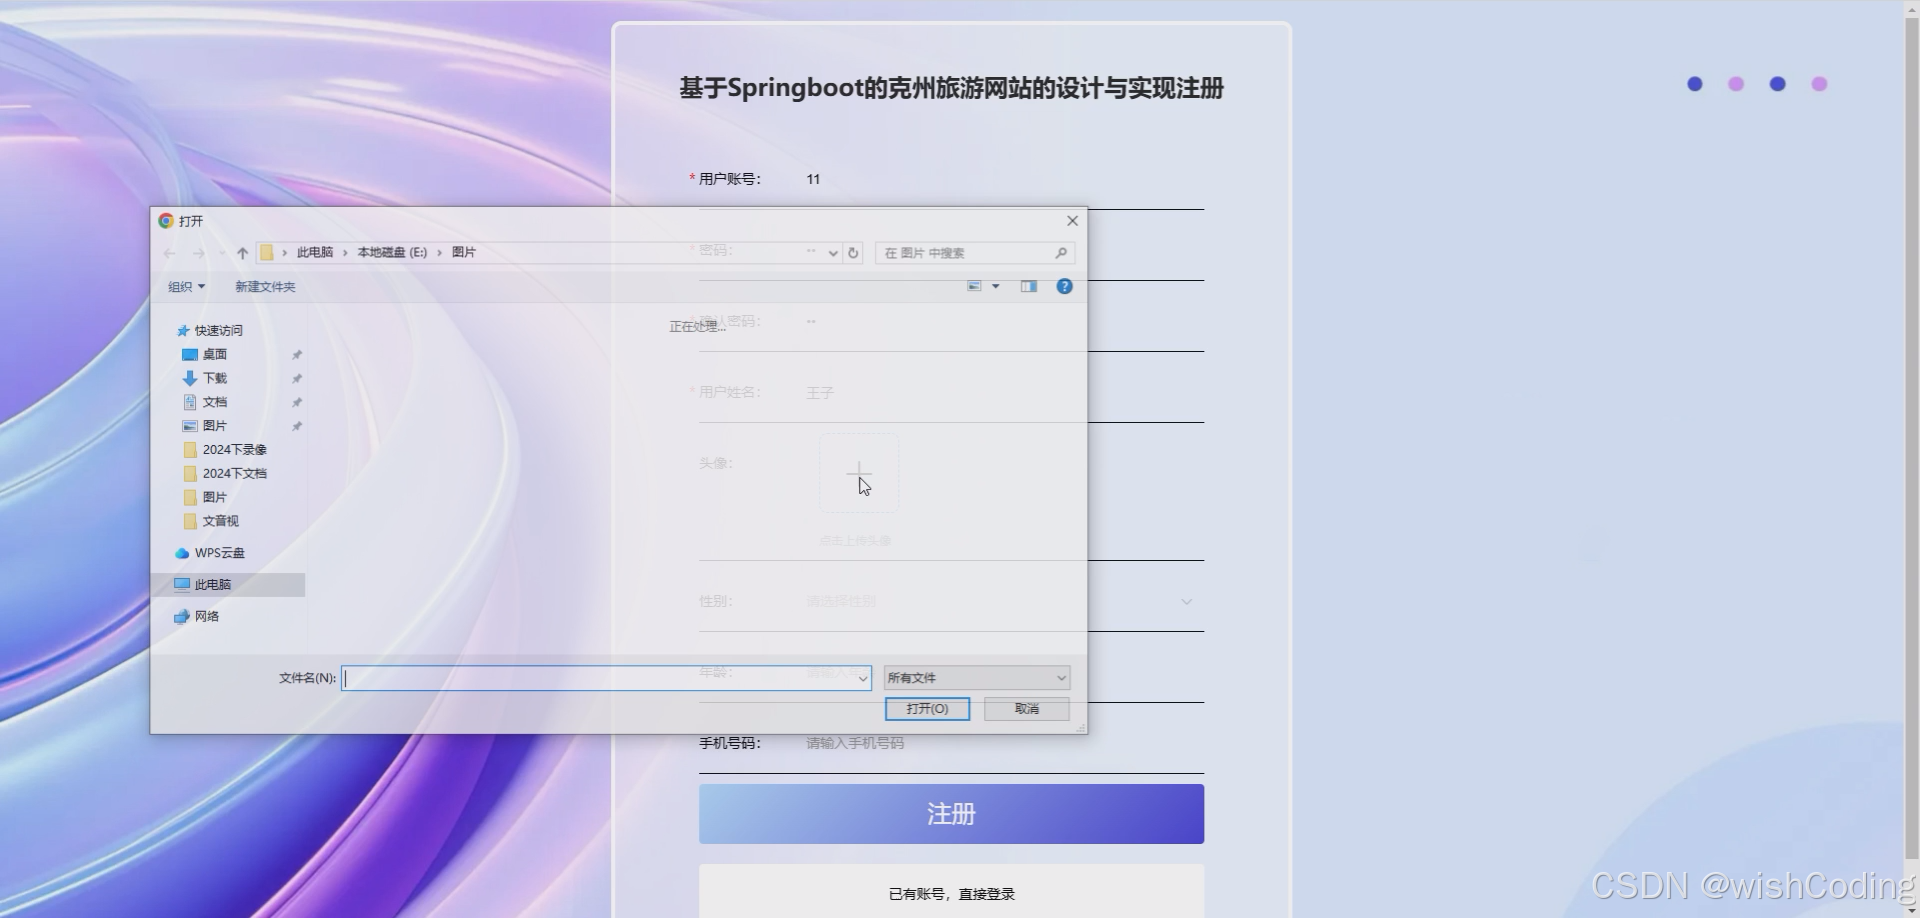Screen dimensions: 1920x918
Task: Open the Help question mark icon
Action: 1064,286
